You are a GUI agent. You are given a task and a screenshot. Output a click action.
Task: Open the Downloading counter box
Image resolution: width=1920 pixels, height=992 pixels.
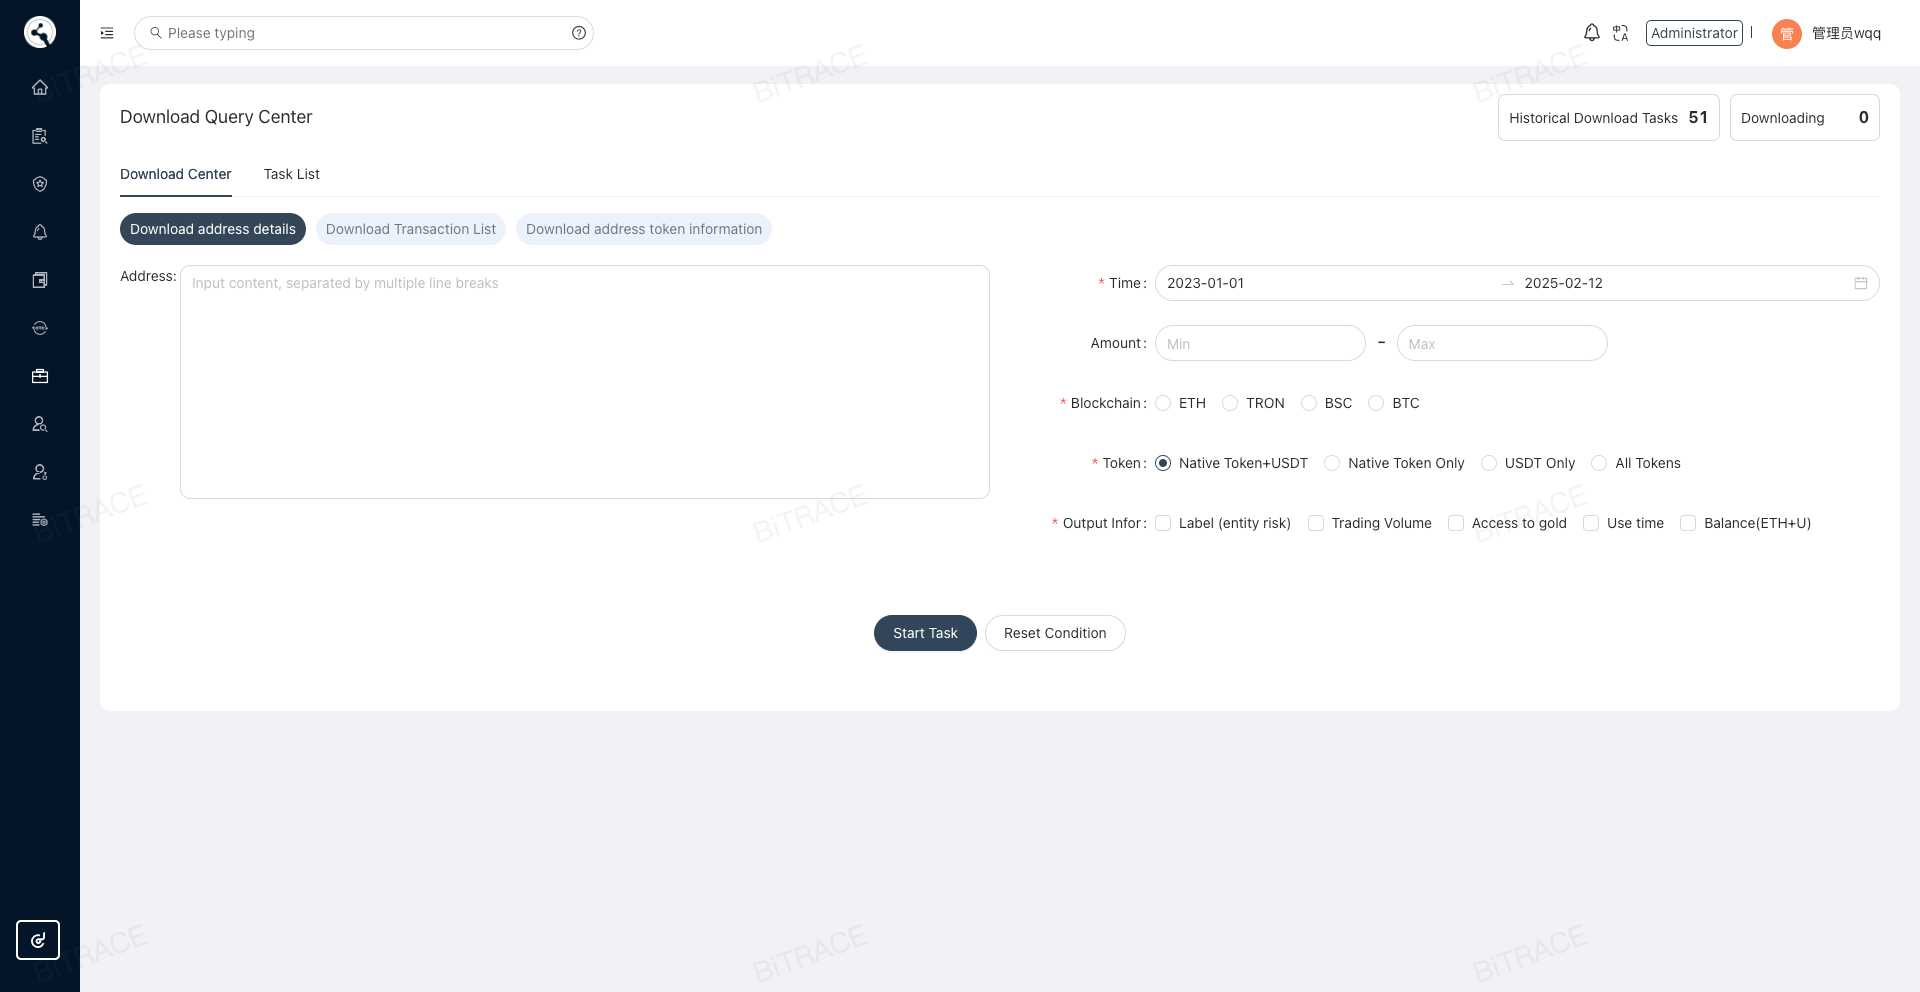(x=1804, y=118)
